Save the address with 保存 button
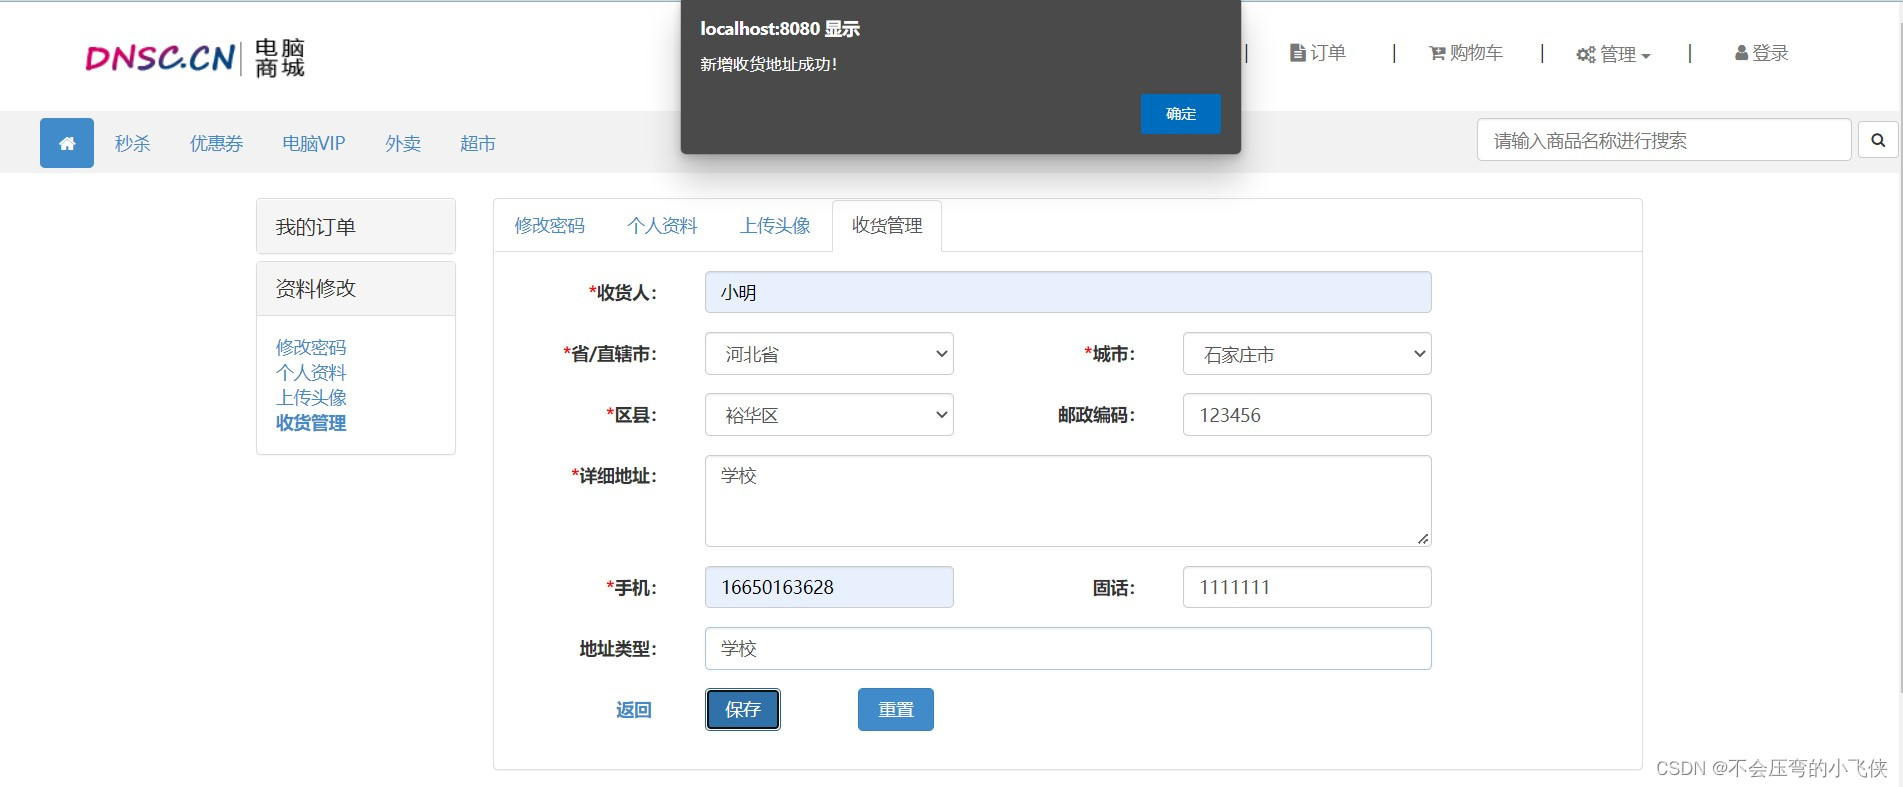This screenshot has width=1903, height=787. pyautogui.click(x=743, y=709)
